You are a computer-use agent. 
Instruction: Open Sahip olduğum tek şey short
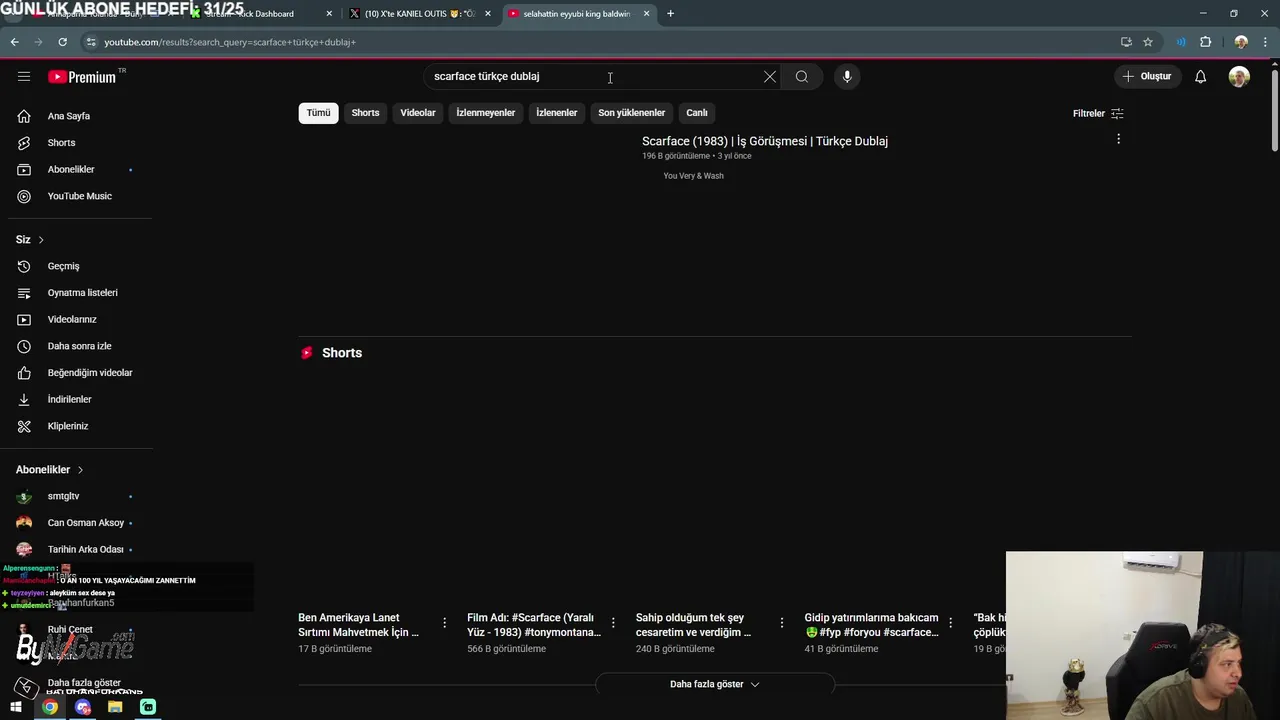coord(693,625)
